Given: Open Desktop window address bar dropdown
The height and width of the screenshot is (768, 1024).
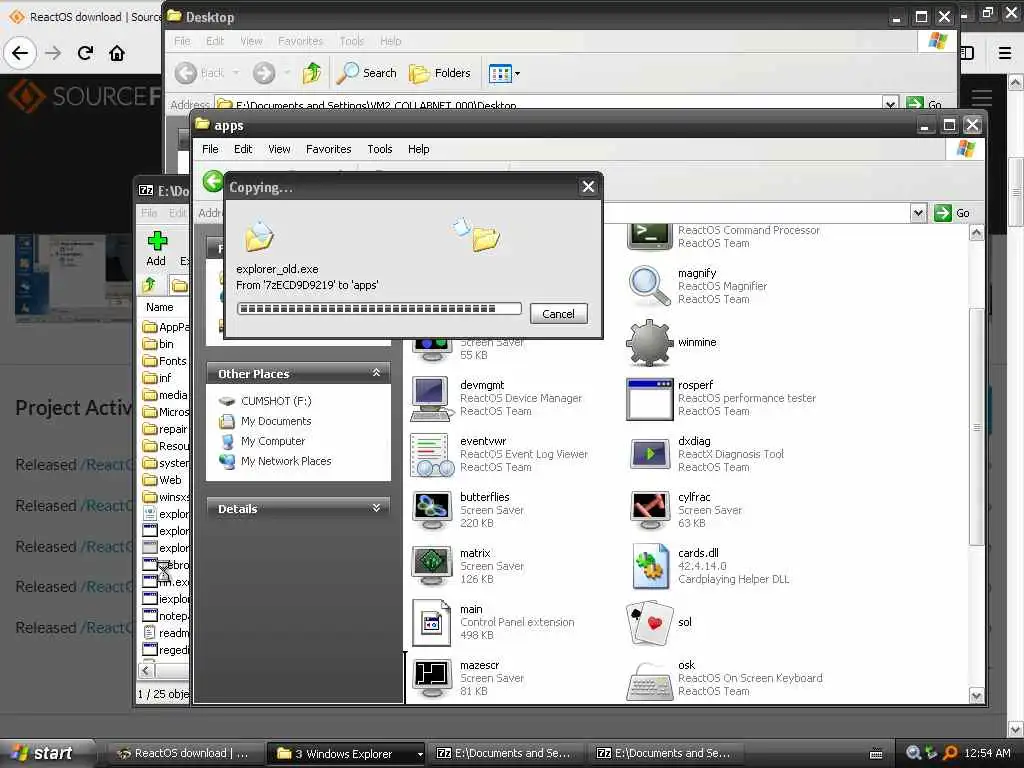Looking at the screenshot, I should click(x=889, y=104).
